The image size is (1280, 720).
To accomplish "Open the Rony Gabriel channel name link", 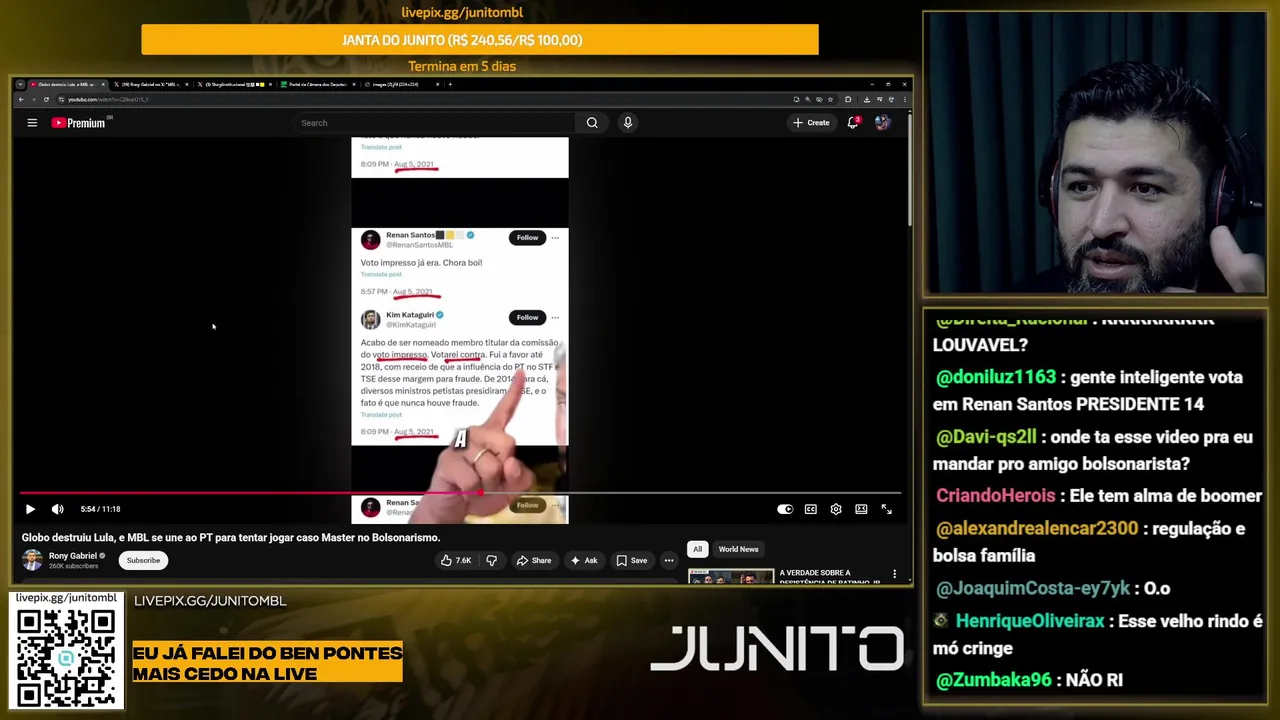I will tap(73, 556).
